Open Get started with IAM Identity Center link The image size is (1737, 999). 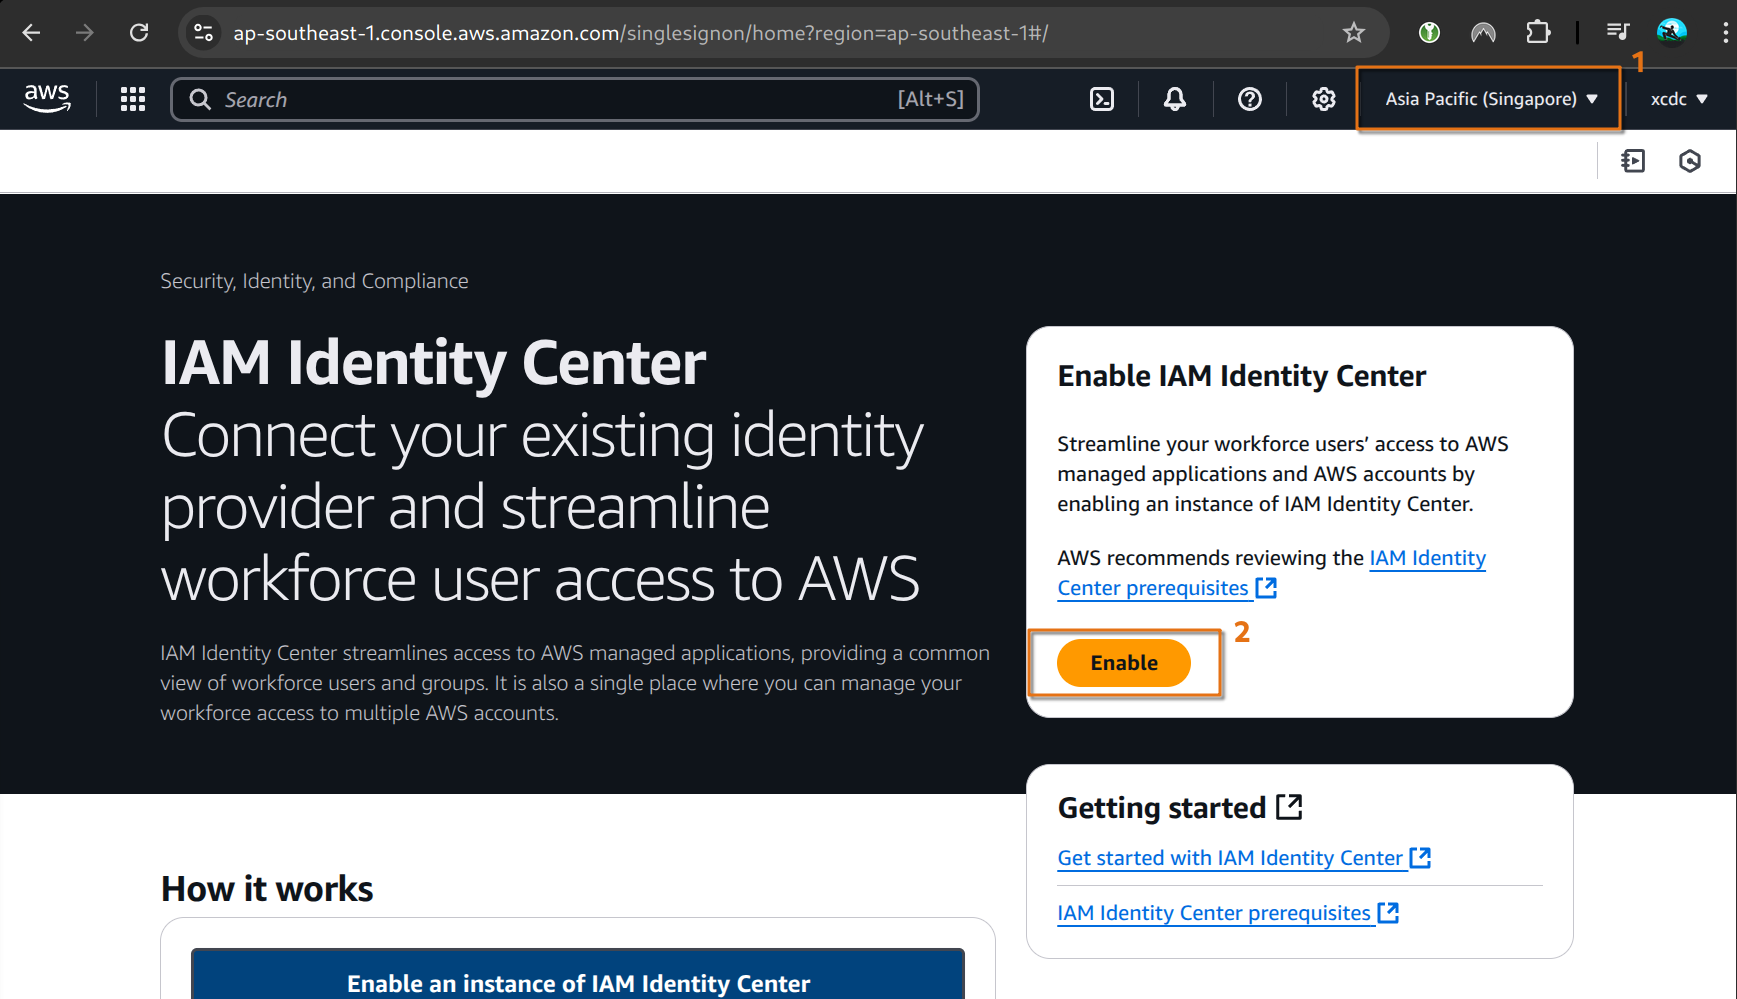tap(1244, 858)
